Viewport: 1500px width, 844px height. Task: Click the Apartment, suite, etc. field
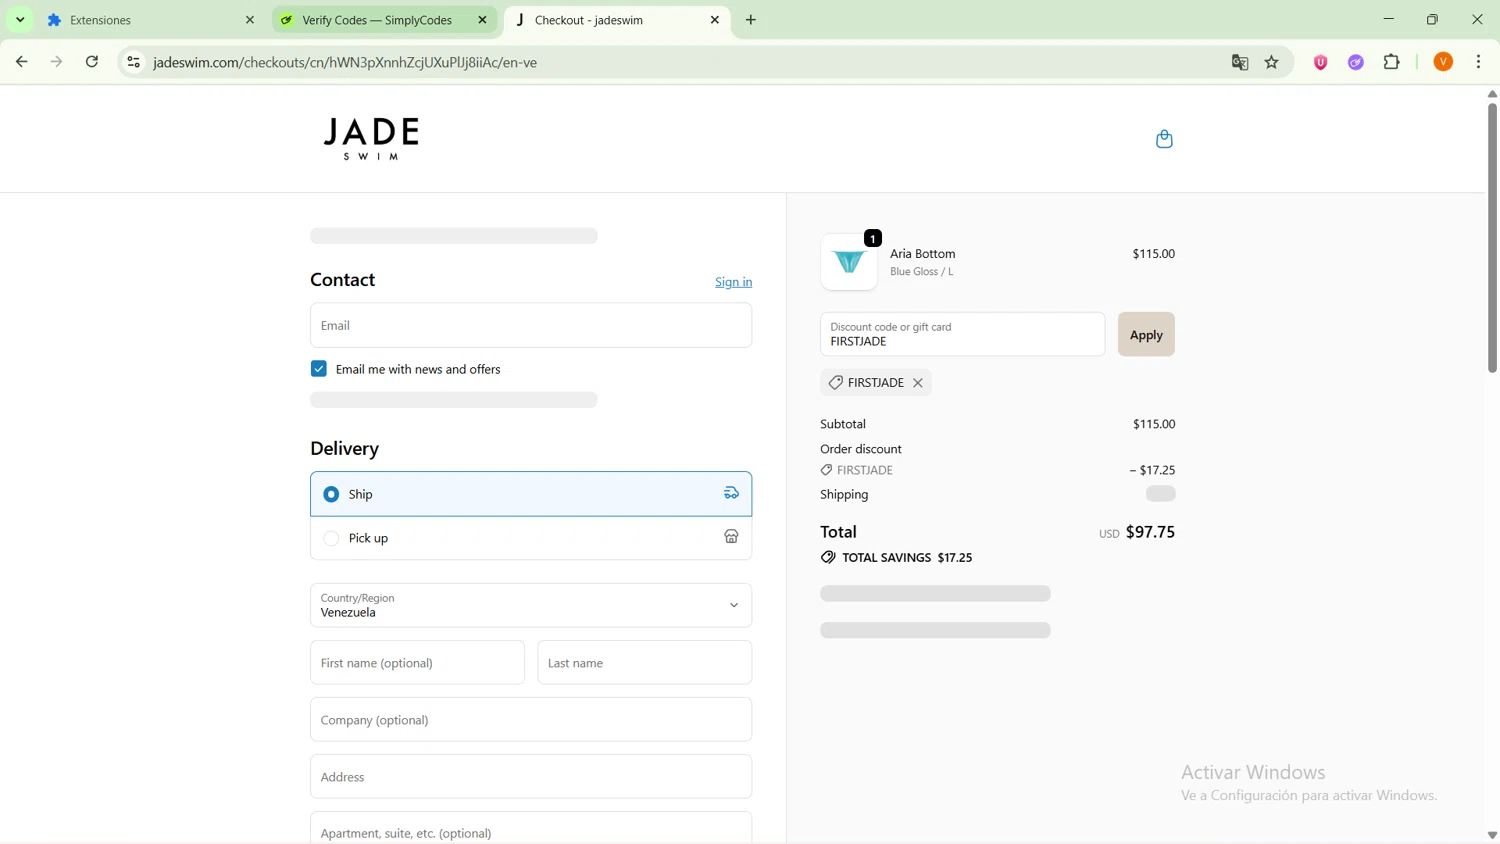(531, 830)
